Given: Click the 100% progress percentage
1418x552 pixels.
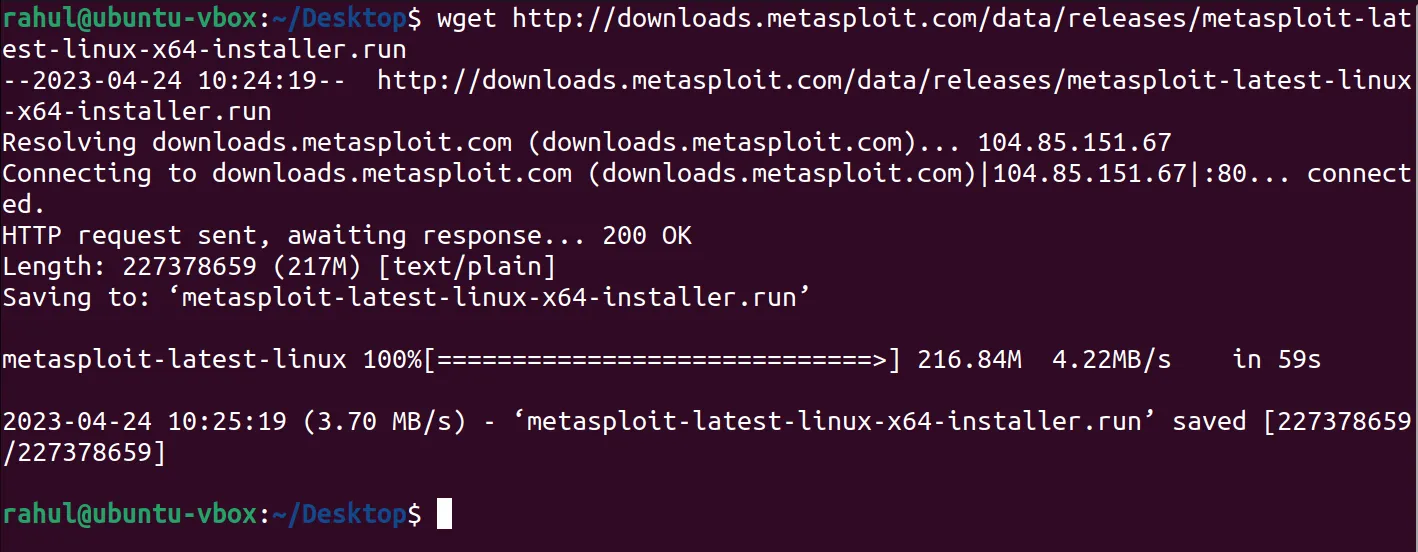Looking at the screenshot, I should (x=393, y=359).
